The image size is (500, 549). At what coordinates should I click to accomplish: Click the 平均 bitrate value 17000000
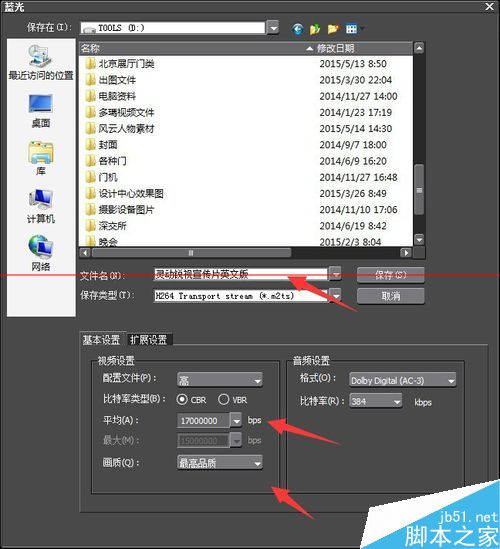[x=204, y=421]
